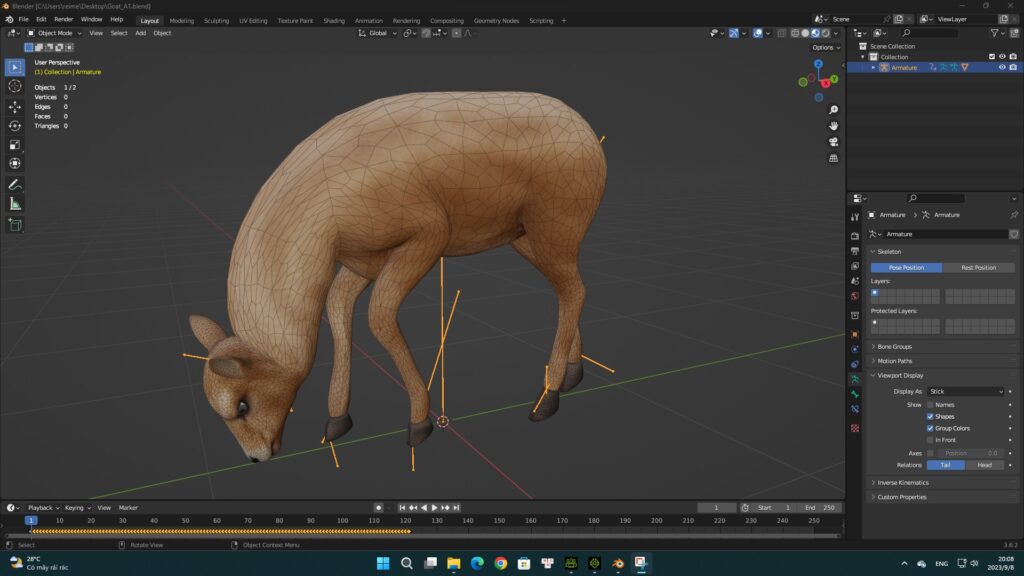Activate the Rotate tool
Image resolution: width=1024 pixels, height=576 pixels.
point(14,126)
